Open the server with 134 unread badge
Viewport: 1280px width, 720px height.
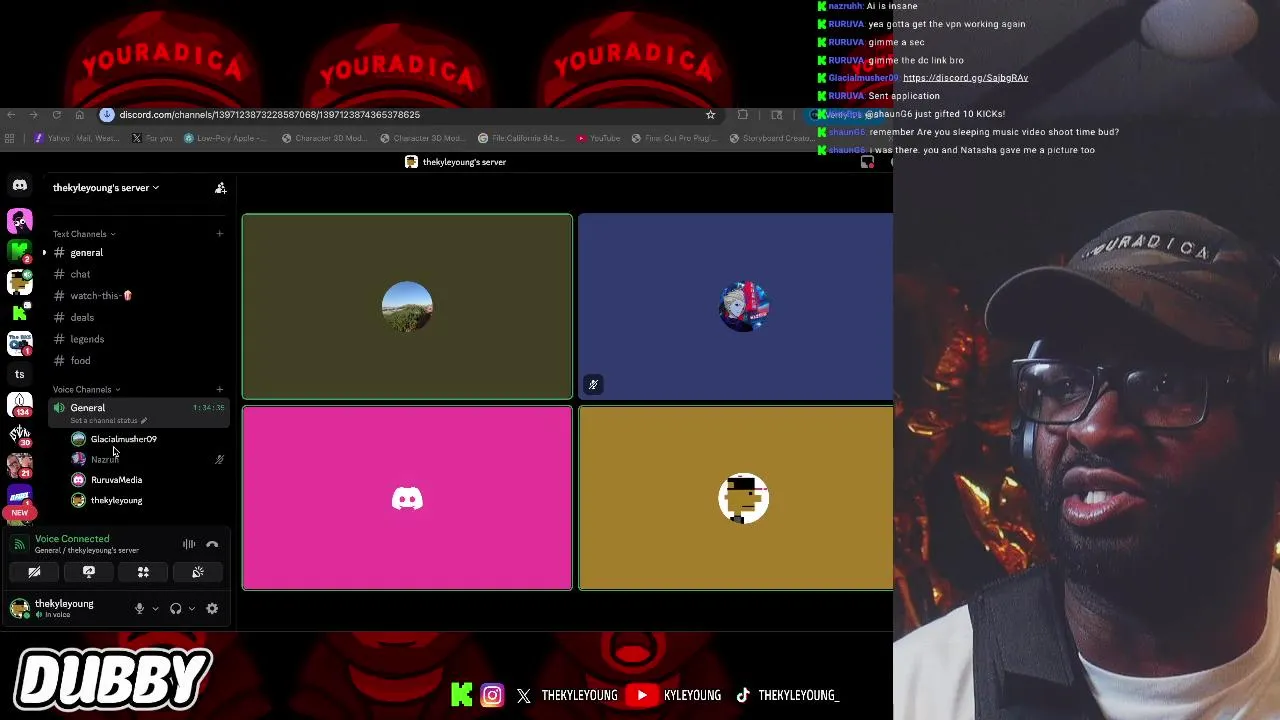tap(19, 406)
